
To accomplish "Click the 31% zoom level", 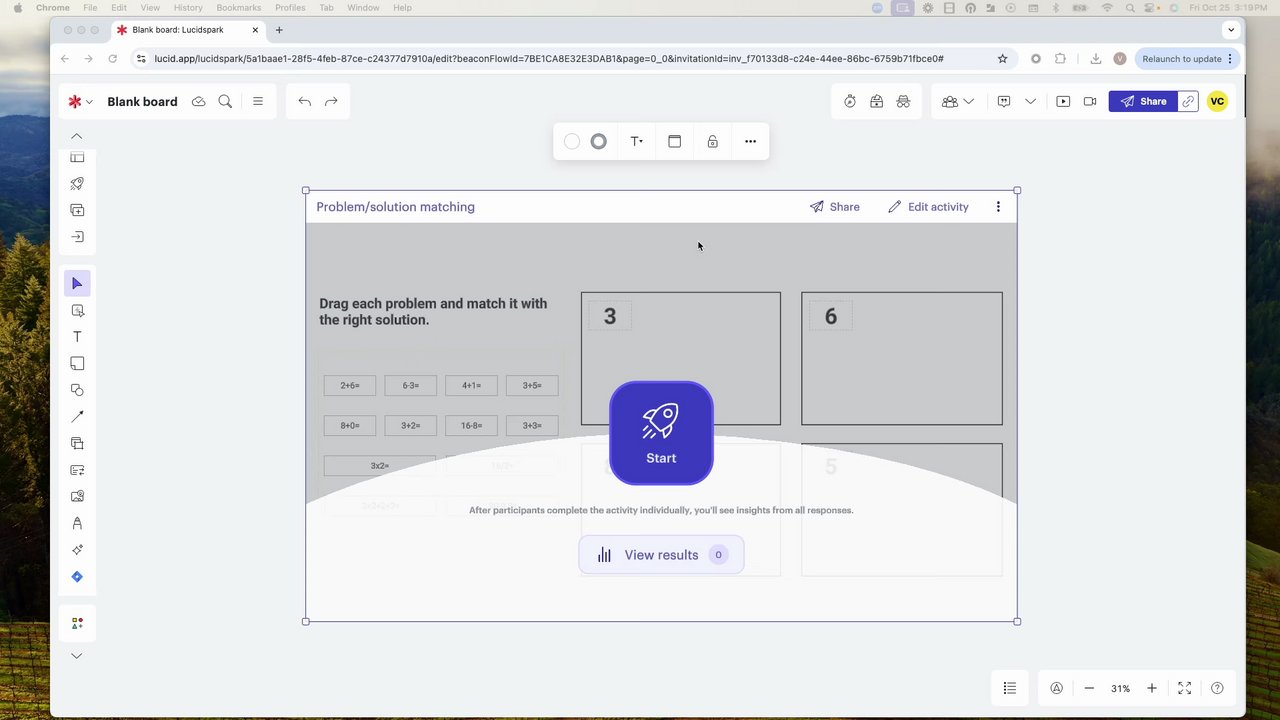I will [1120, 689].
